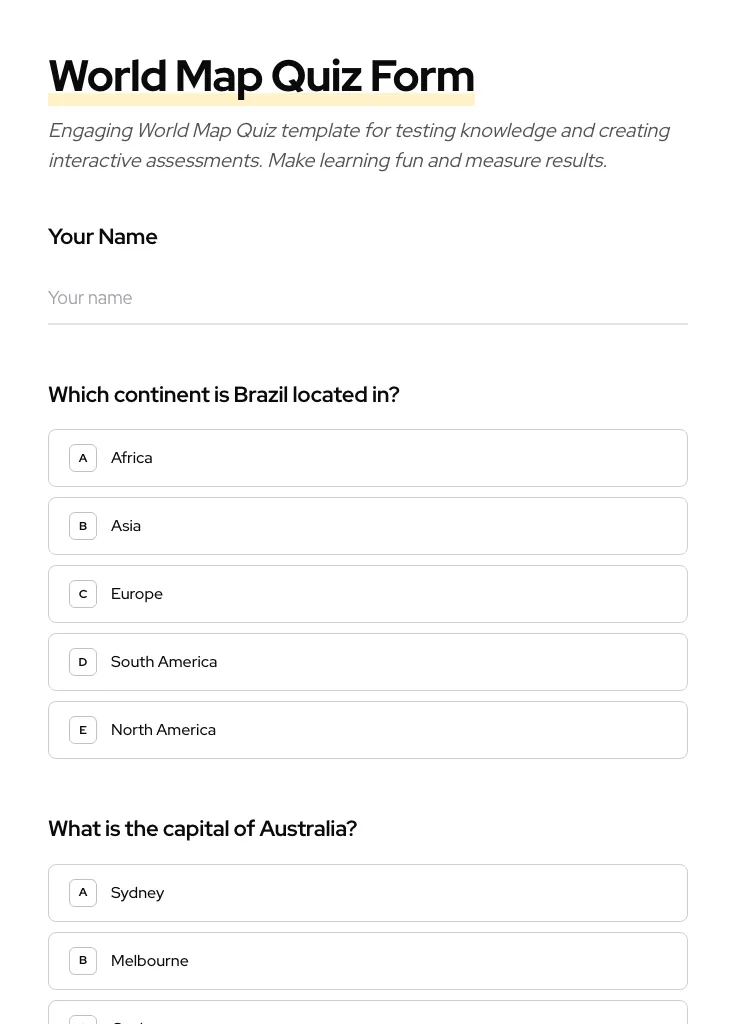Click the Your Name input field

coord(368,298)
